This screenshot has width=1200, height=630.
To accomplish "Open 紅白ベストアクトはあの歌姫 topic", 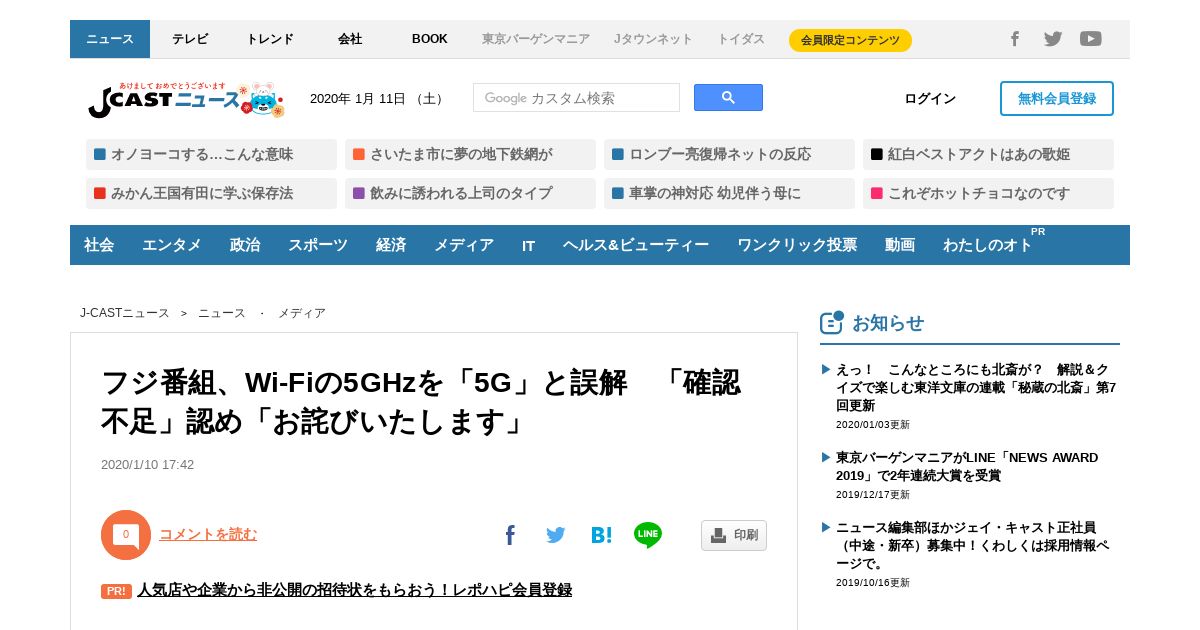I will coord(988,154).
